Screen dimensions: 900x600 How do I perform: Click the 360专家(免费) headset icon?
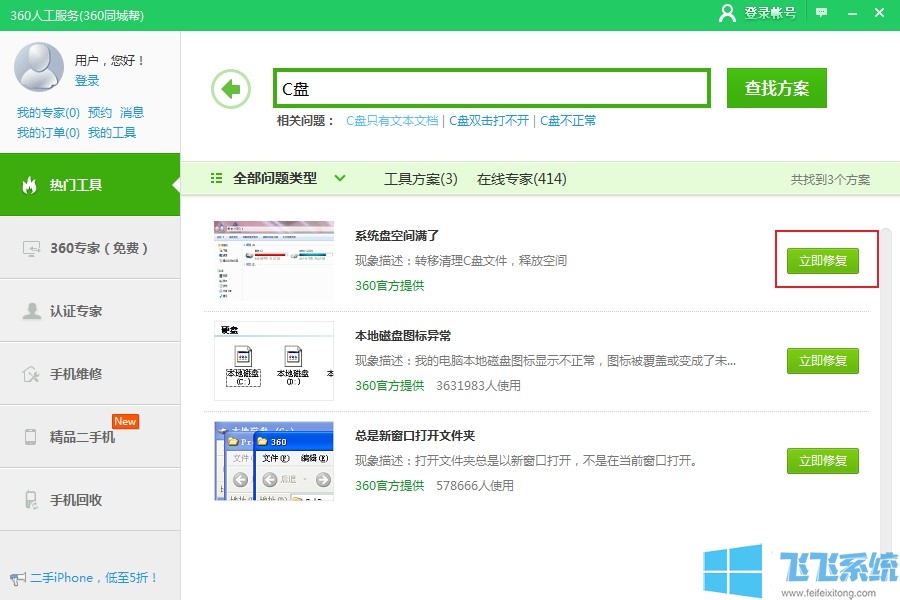[x=30, y=249]
